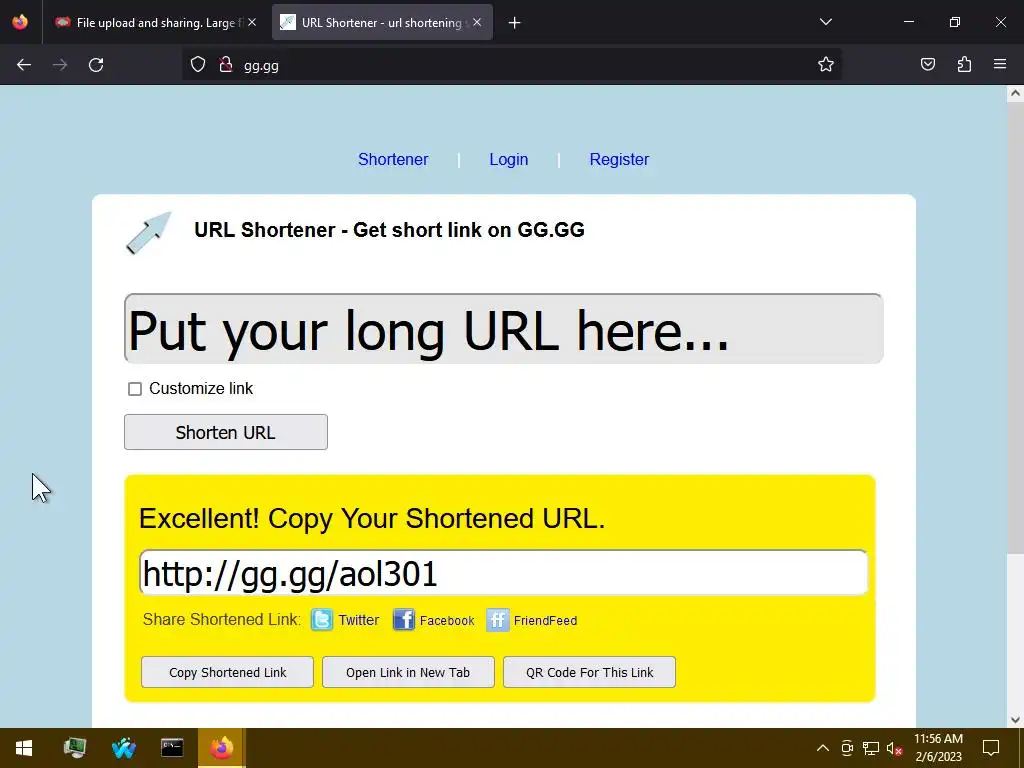Focus the 'Put your long URL here...' field

coord(504,328)
